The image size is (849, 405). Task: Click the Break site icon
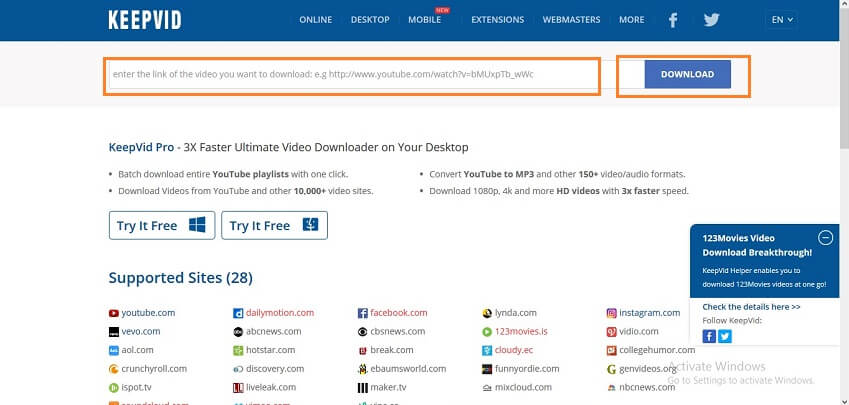click(x=362, y=350)
